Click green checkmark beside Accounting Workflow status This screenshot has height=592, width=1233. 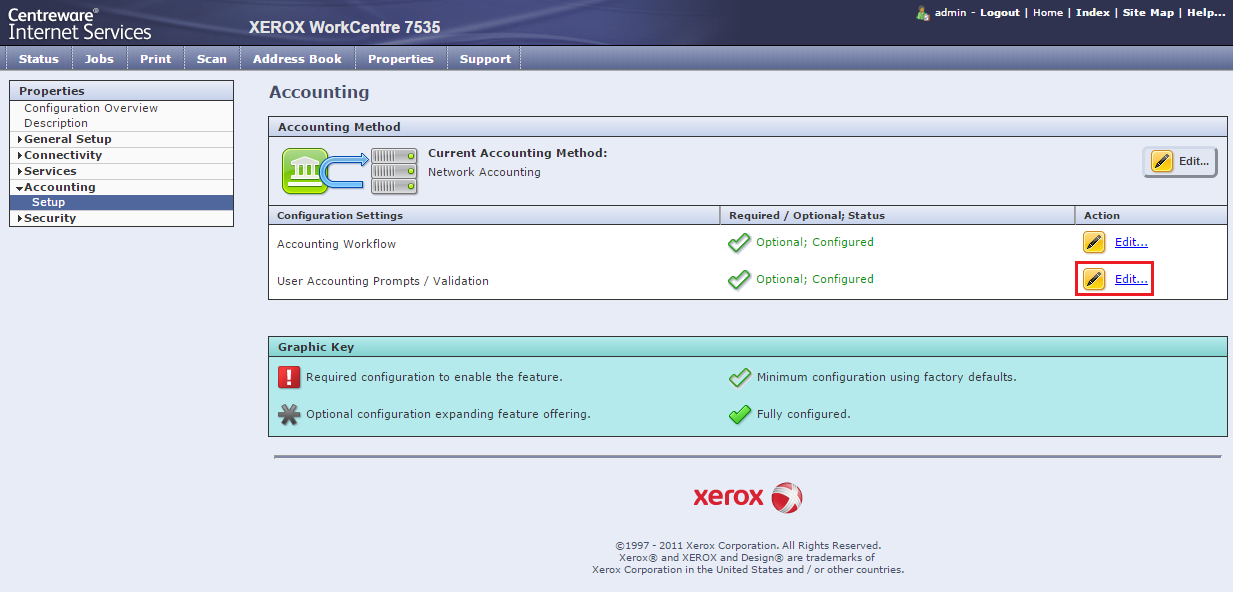click(739, 243)
